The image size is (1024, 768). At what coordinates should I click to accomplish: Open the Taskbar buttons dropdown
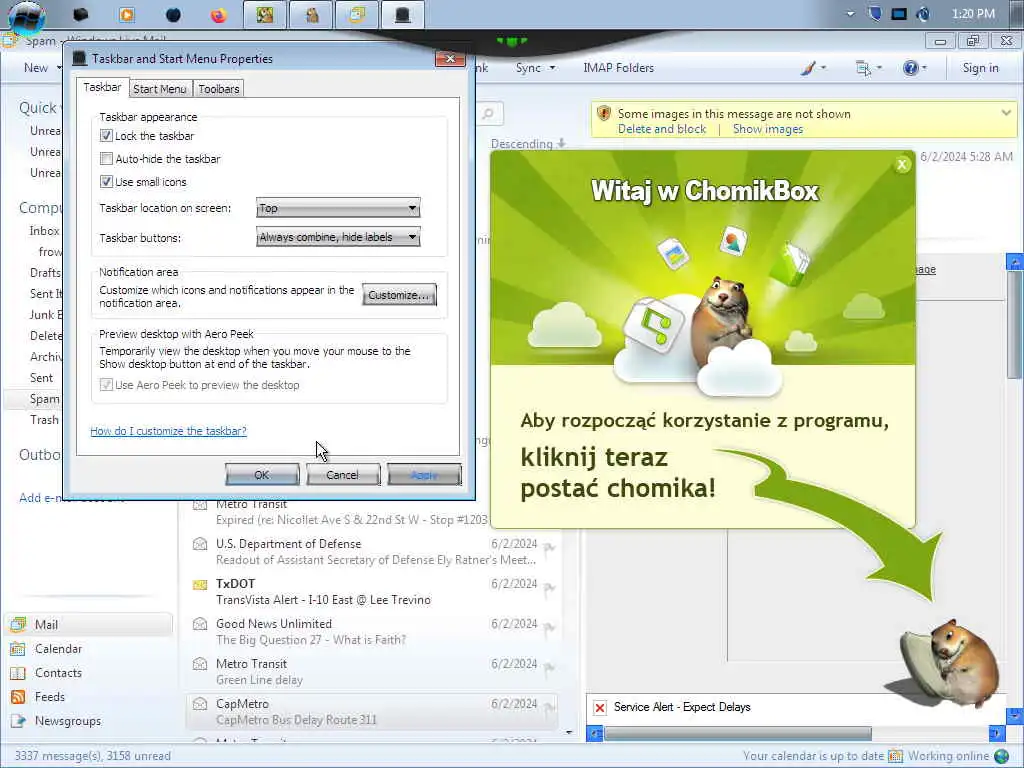338,237
